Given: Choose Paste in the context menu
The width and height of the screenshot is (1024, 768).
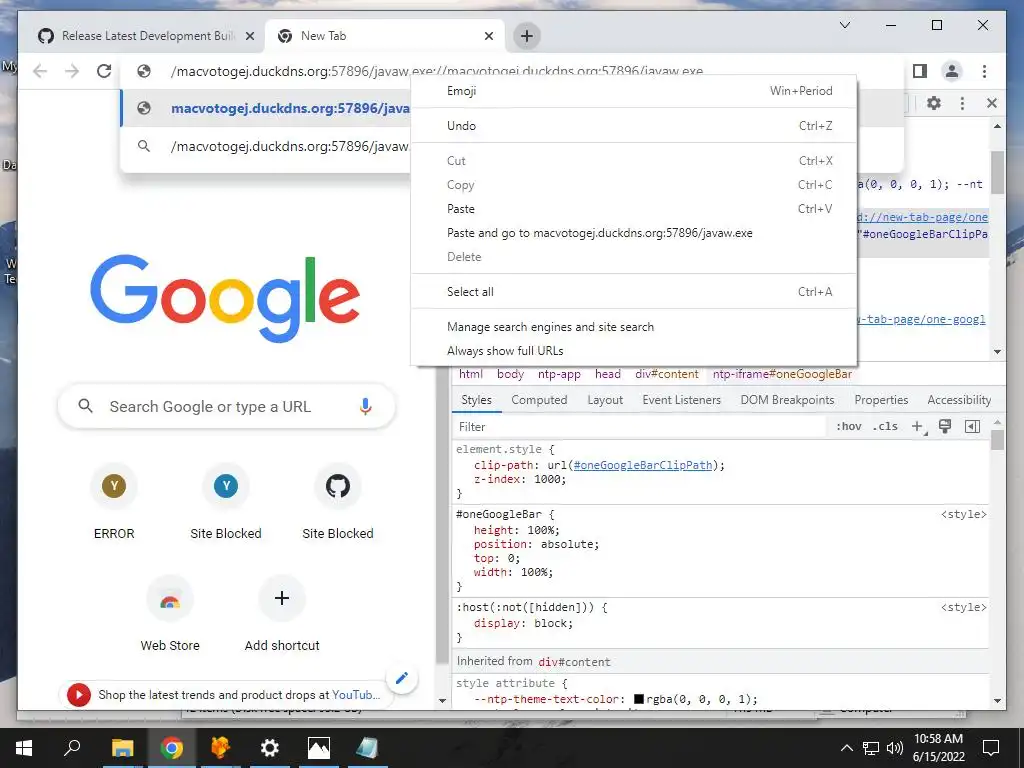Looking at the screenshot, I should (633, 209).
